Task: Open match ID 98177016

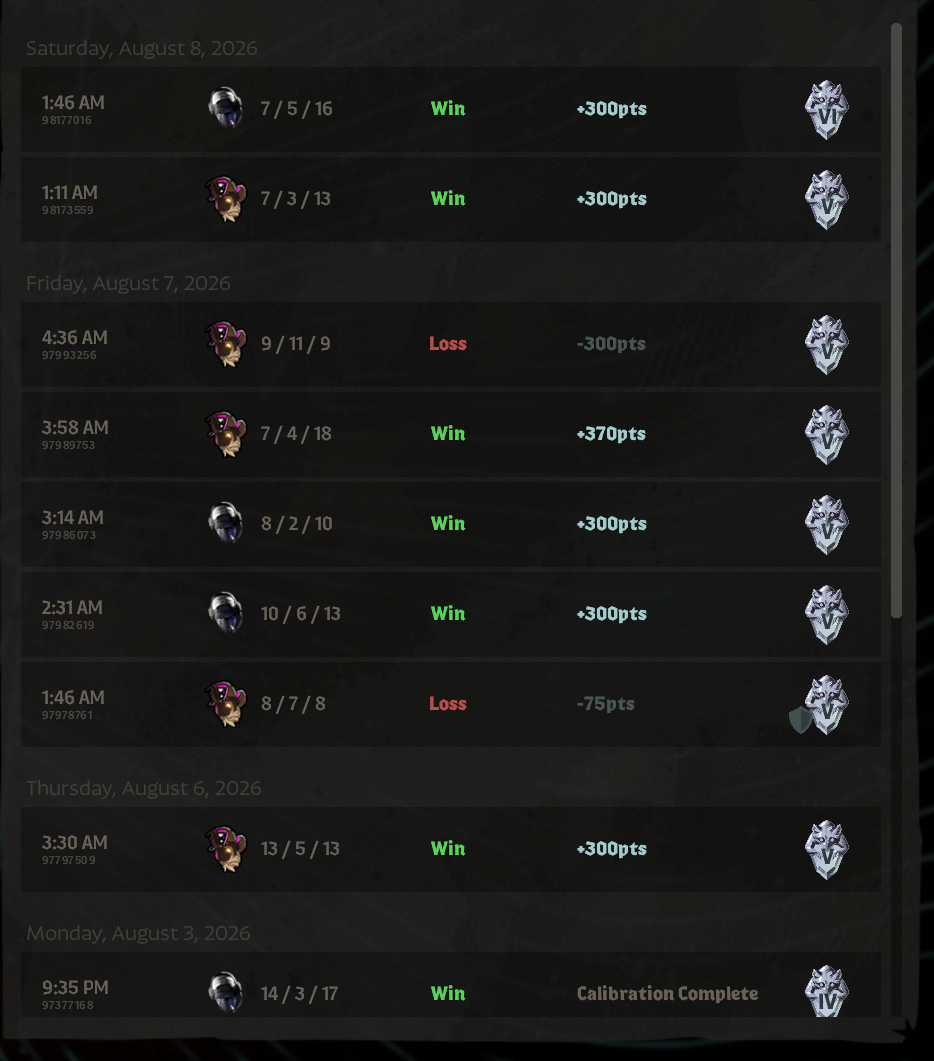Action: (x=66, y=120)
